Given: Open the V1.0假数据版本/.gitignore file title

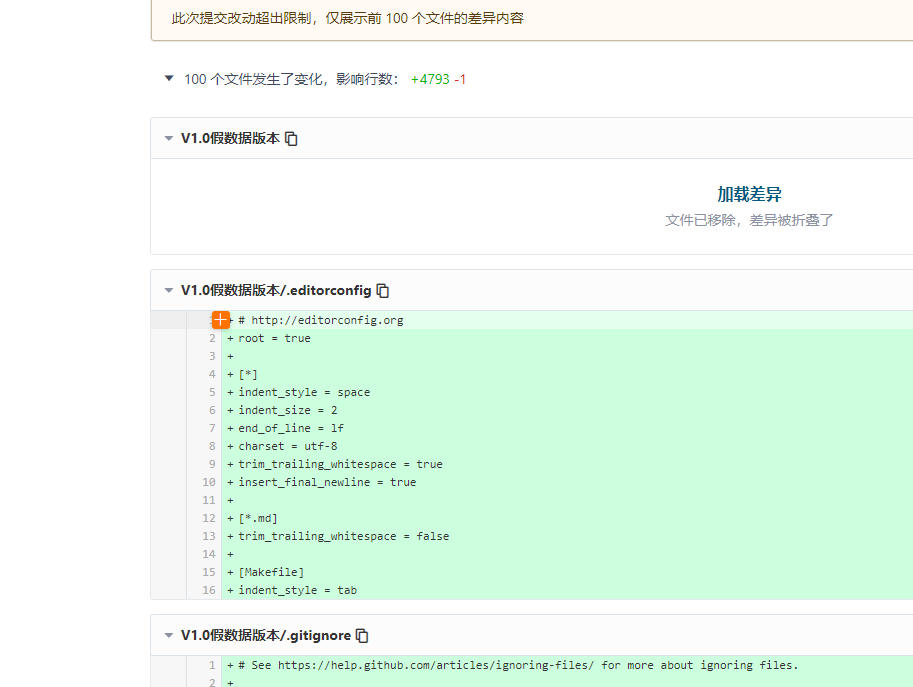Looking at the screenshot, I should pyautogui.click(x=266, y=636).
